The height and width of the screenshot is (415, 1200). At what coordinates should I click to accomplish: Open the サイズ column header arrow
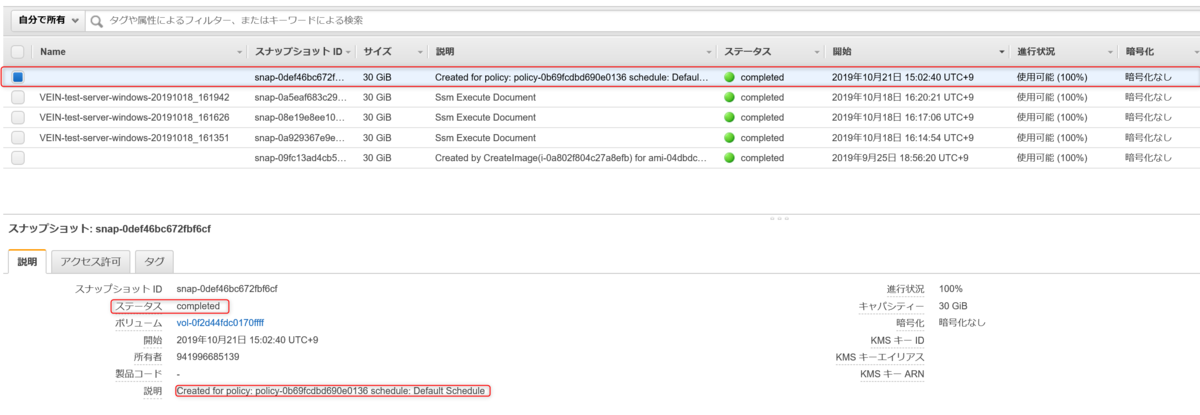click(419, 52)
